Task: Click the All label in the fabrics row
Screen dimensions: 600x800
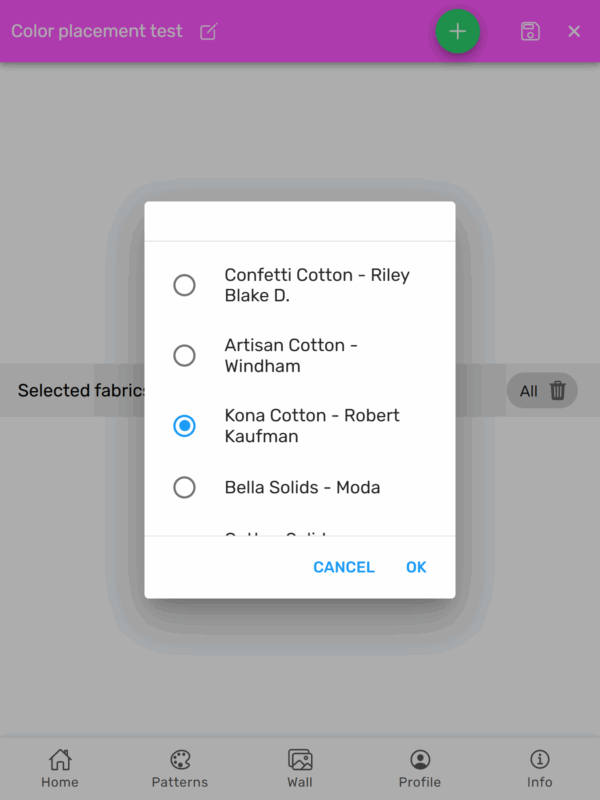Action: coord(528,391)
